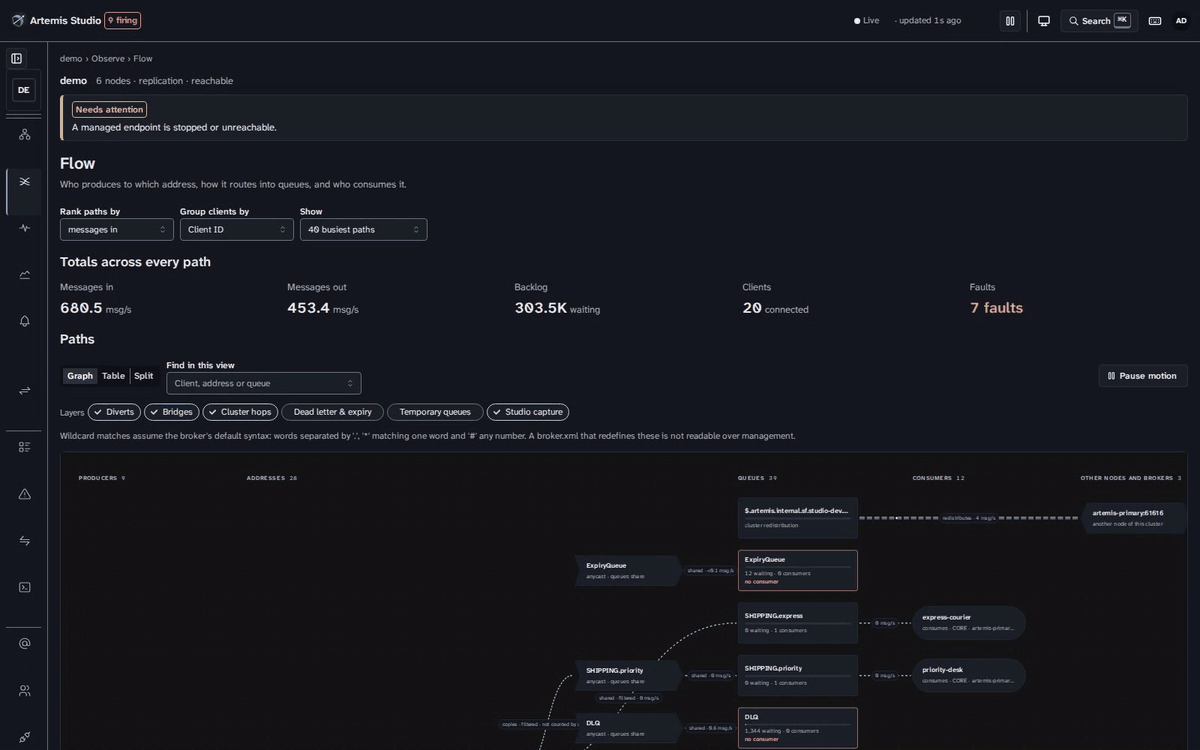Enable the Dead letter & expiry layer
Viewport: 1200px width, 750px height.
332,412
